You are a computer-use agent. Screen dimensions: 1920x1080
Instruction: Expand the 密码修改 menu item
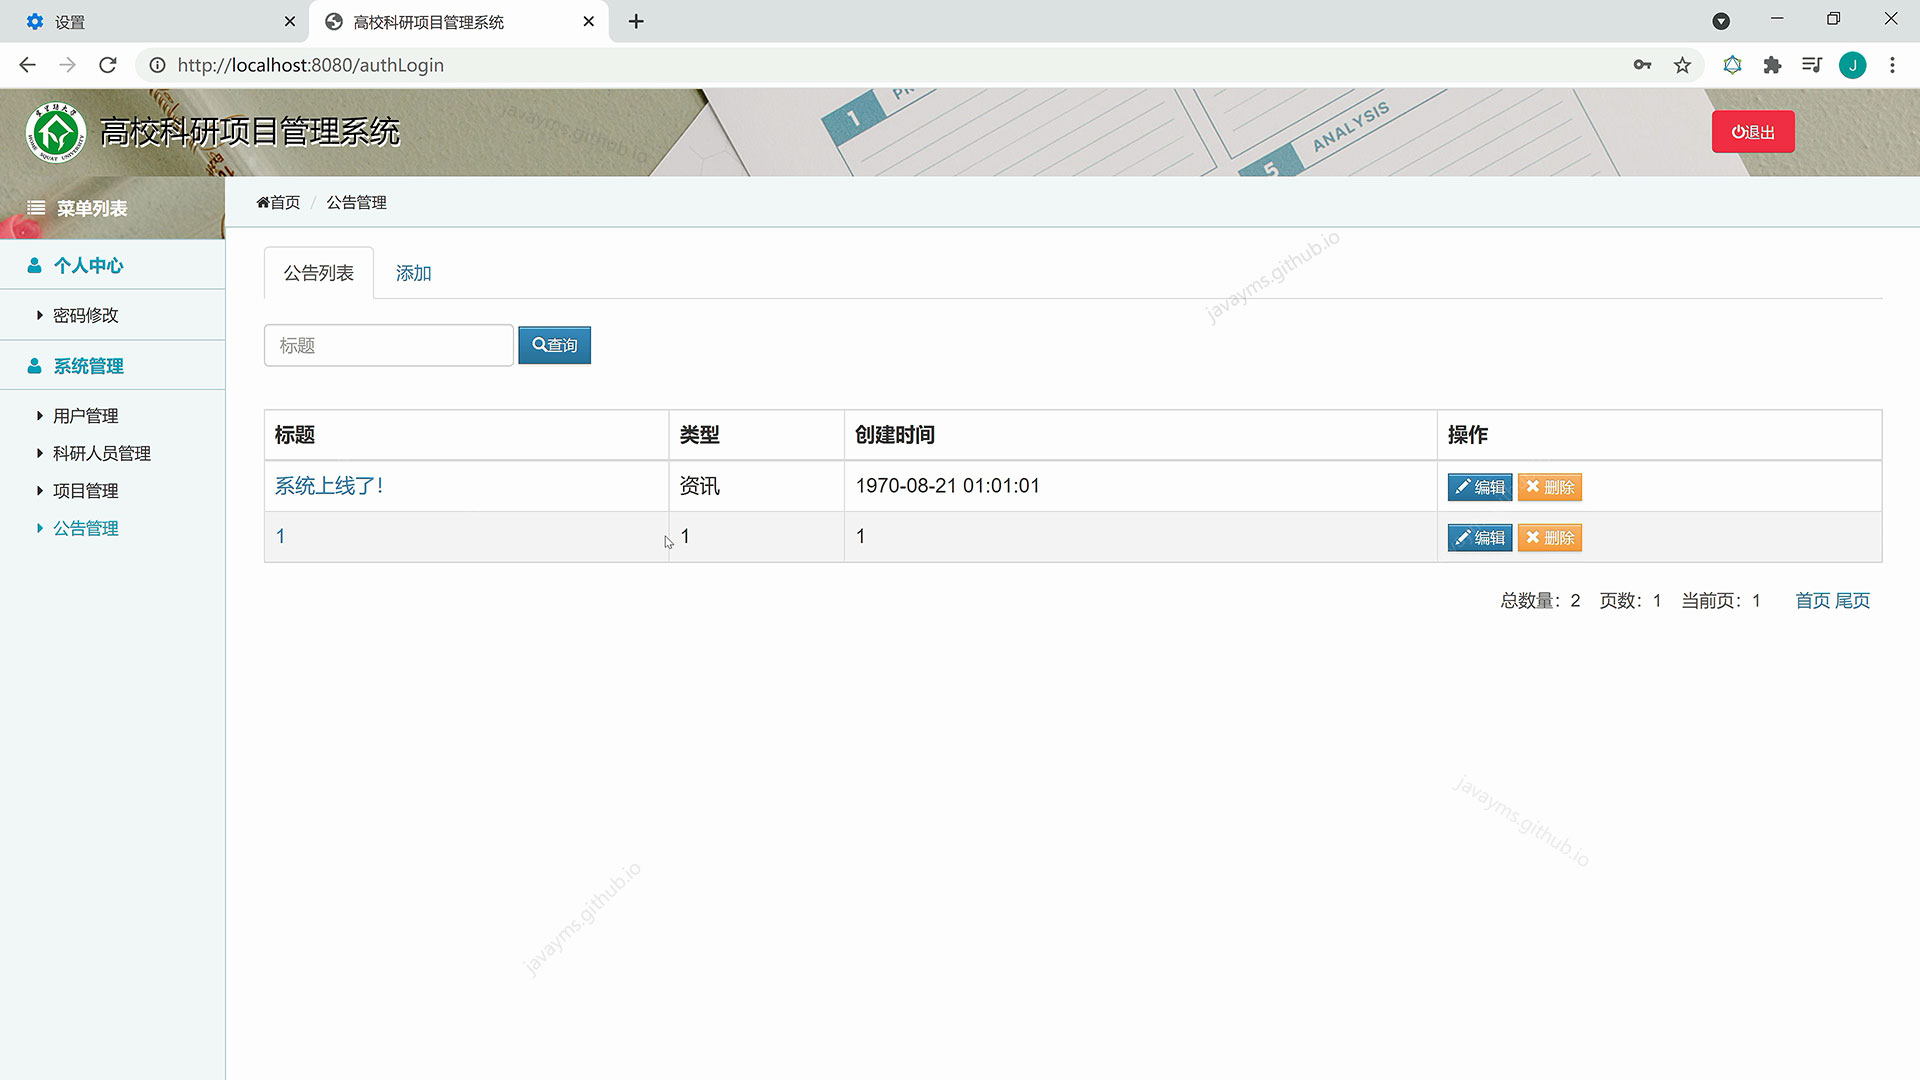click(x=86, y=314)
